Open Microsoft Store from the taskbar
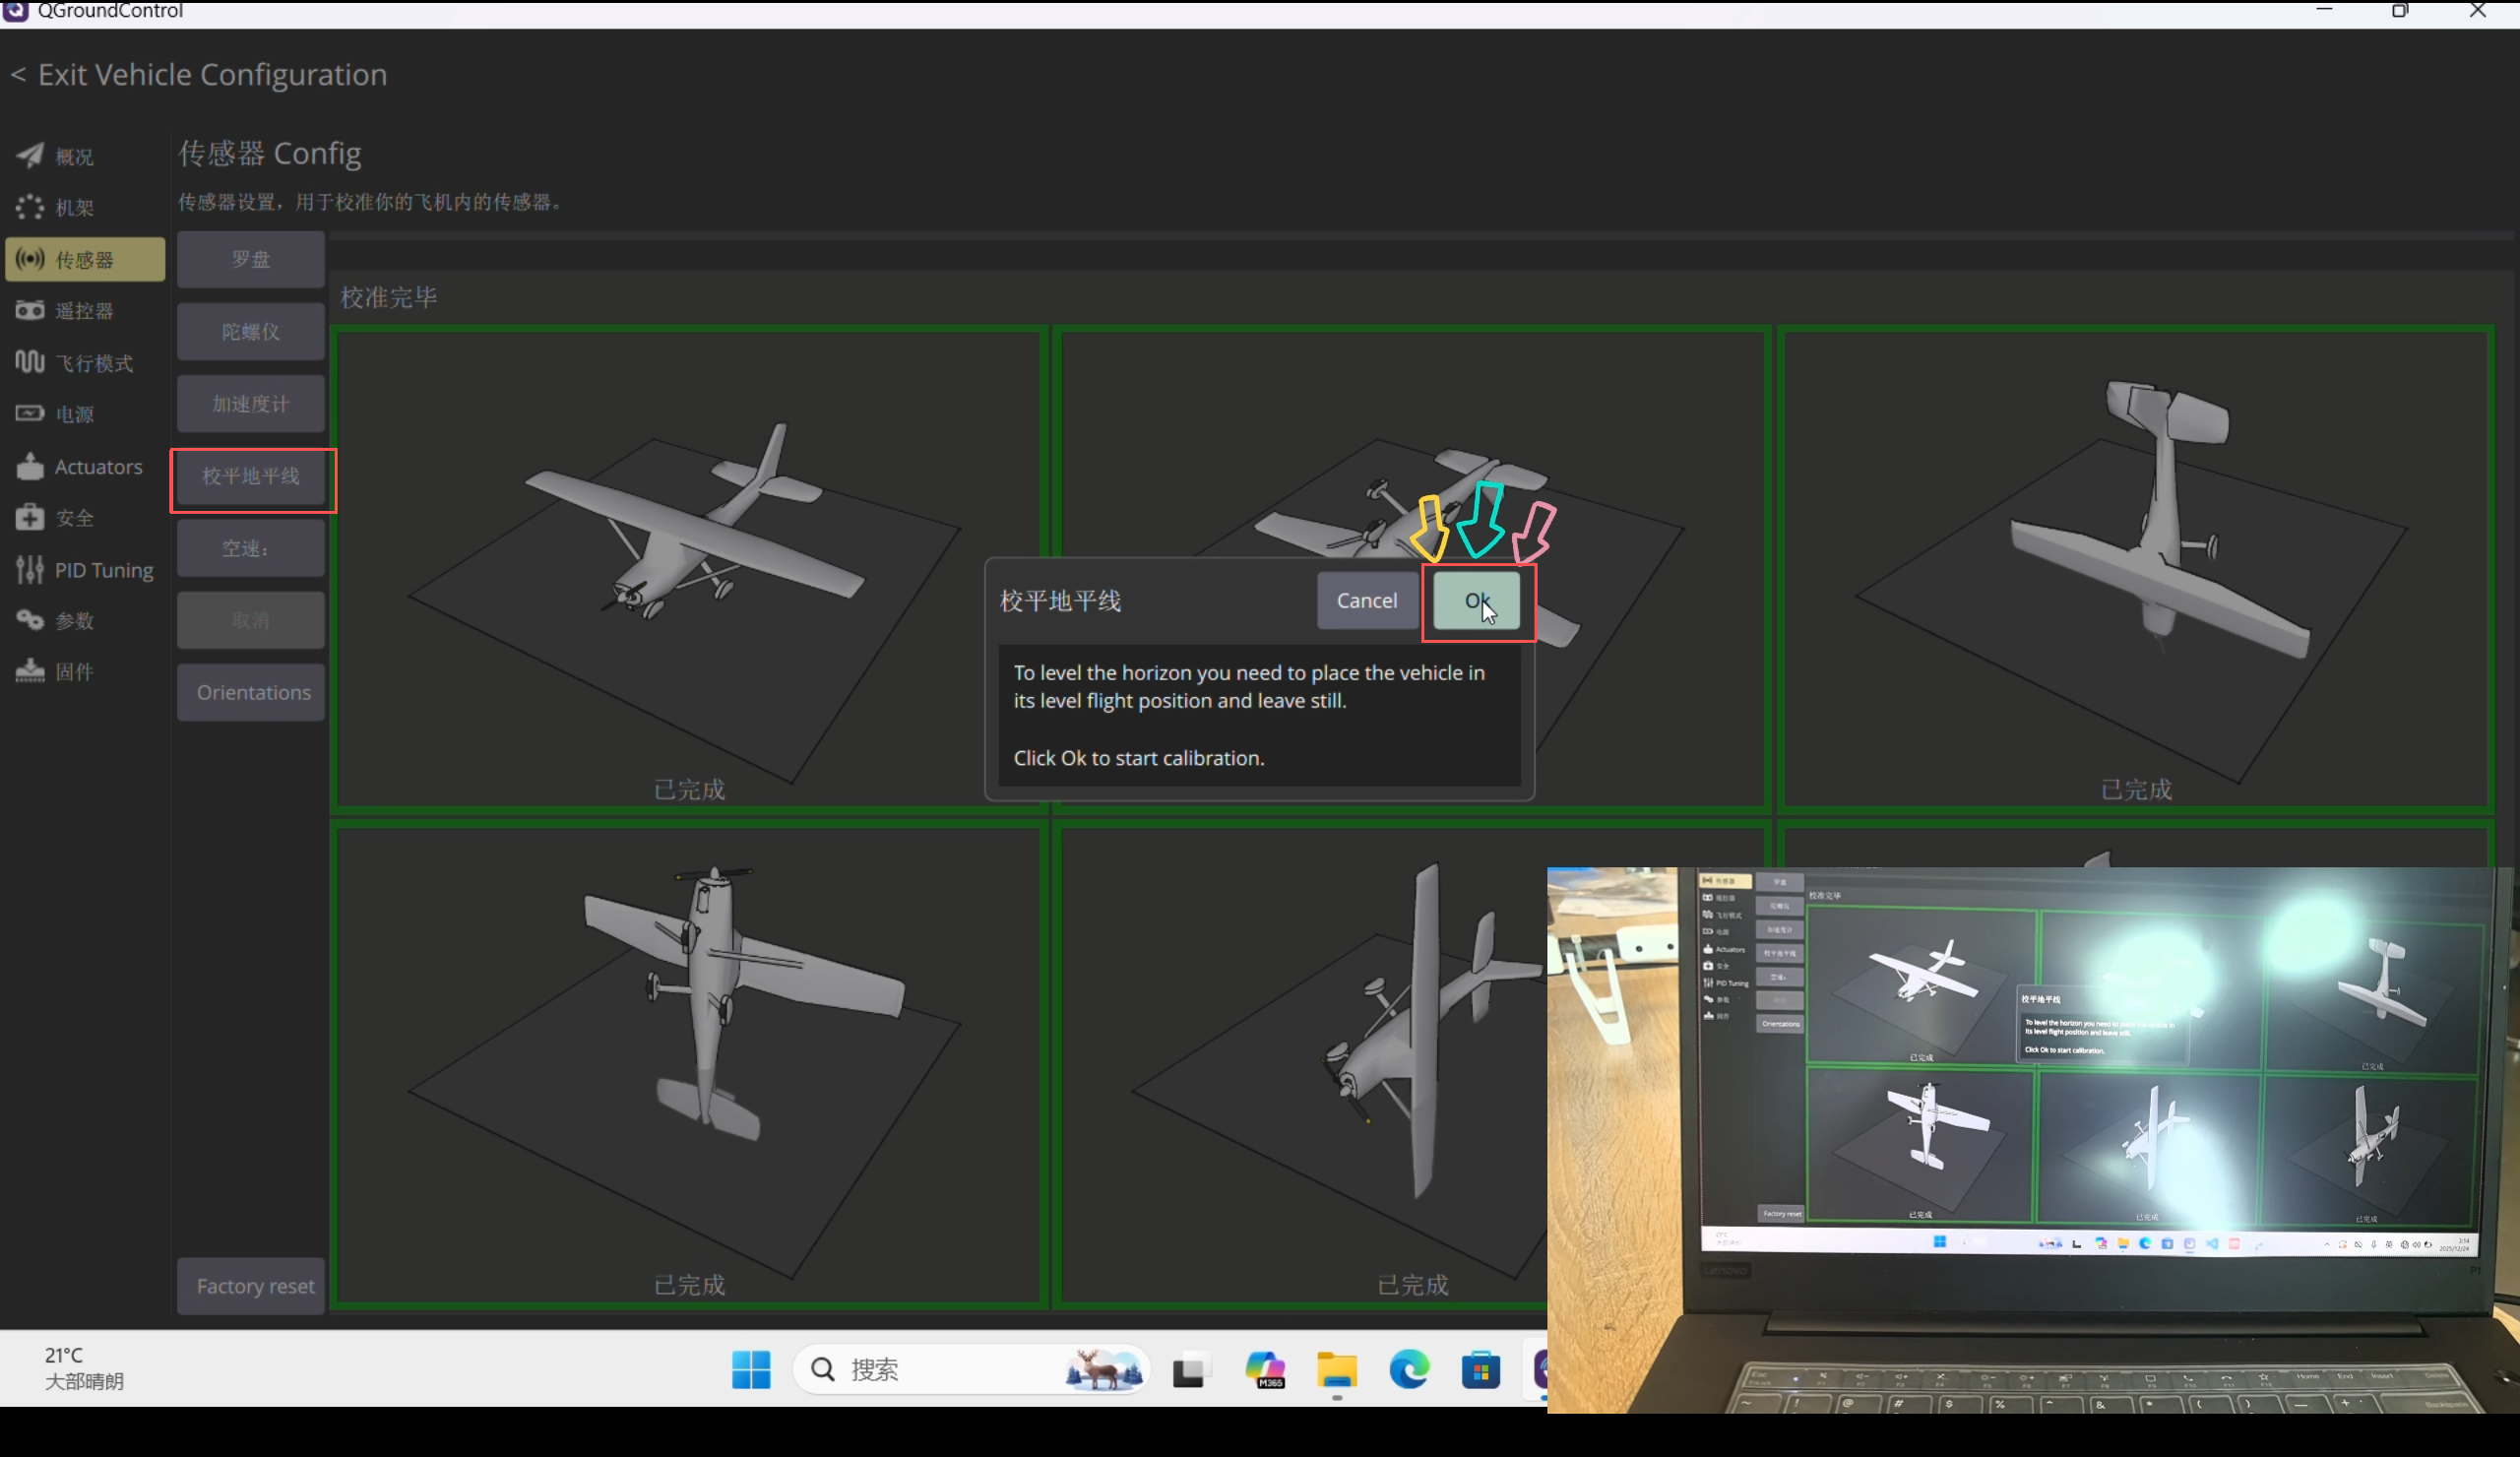The image size is (2520, 1457). 1481,1369
